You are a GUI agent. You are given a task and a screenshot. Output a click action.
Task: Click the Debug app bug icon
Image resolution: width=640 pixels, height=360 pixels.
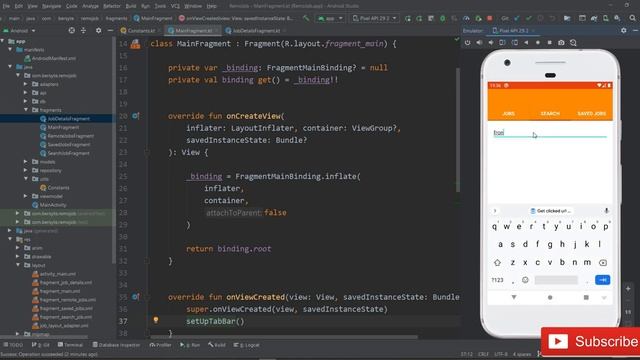[442, 18]
